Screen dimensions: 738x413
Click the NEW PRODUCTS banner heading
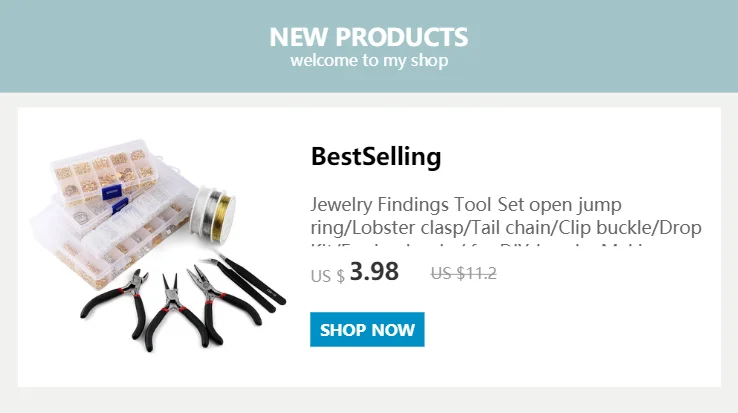pos(369,37)
